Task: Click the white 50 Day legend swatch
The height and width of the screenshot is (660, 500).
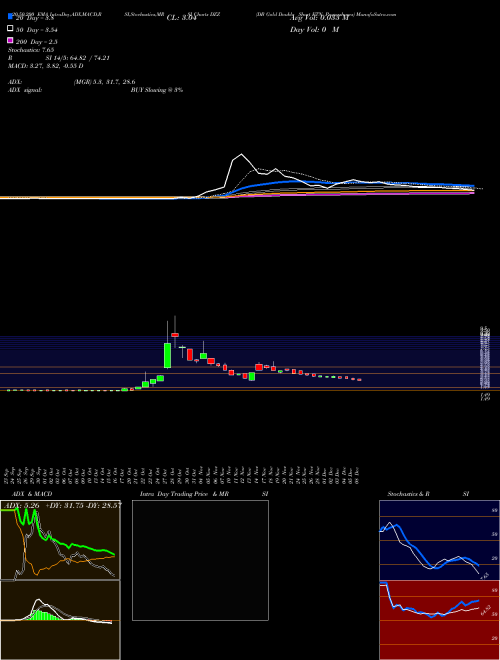Action: pyautogui.click(x=11, y=29)
